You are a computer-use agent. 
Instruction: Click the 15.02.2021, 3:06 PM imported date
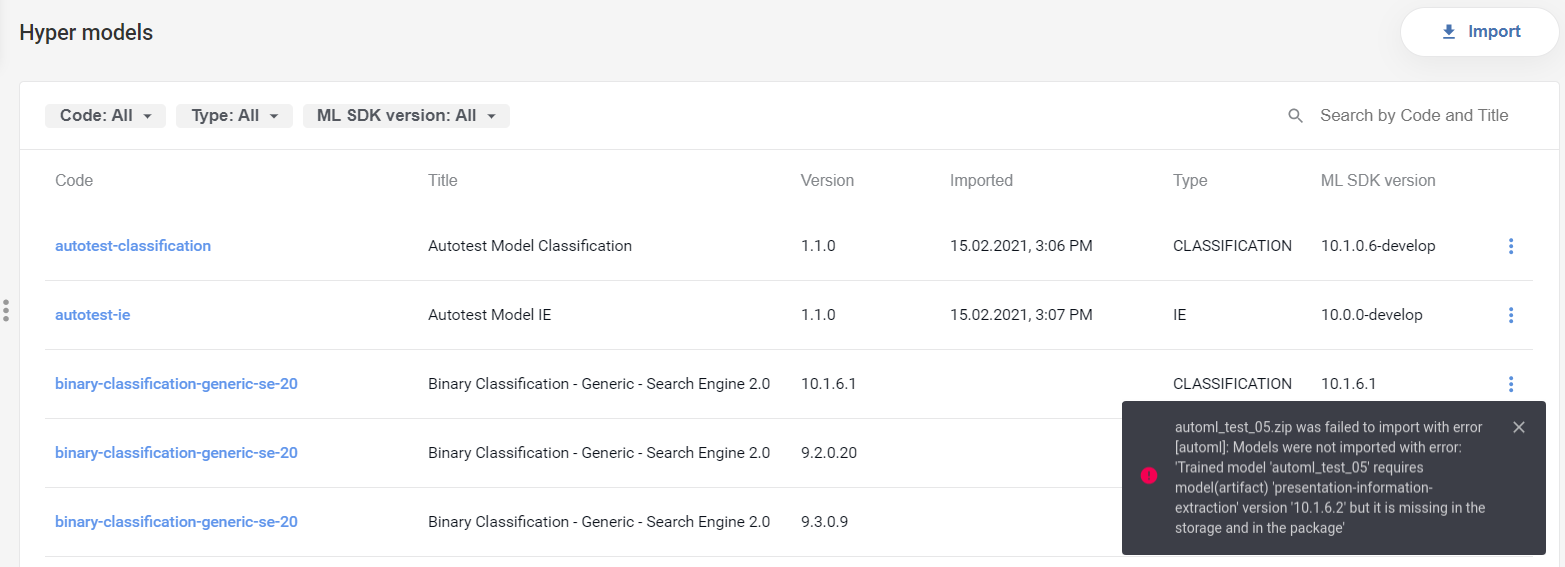[x=1021, y=246]
